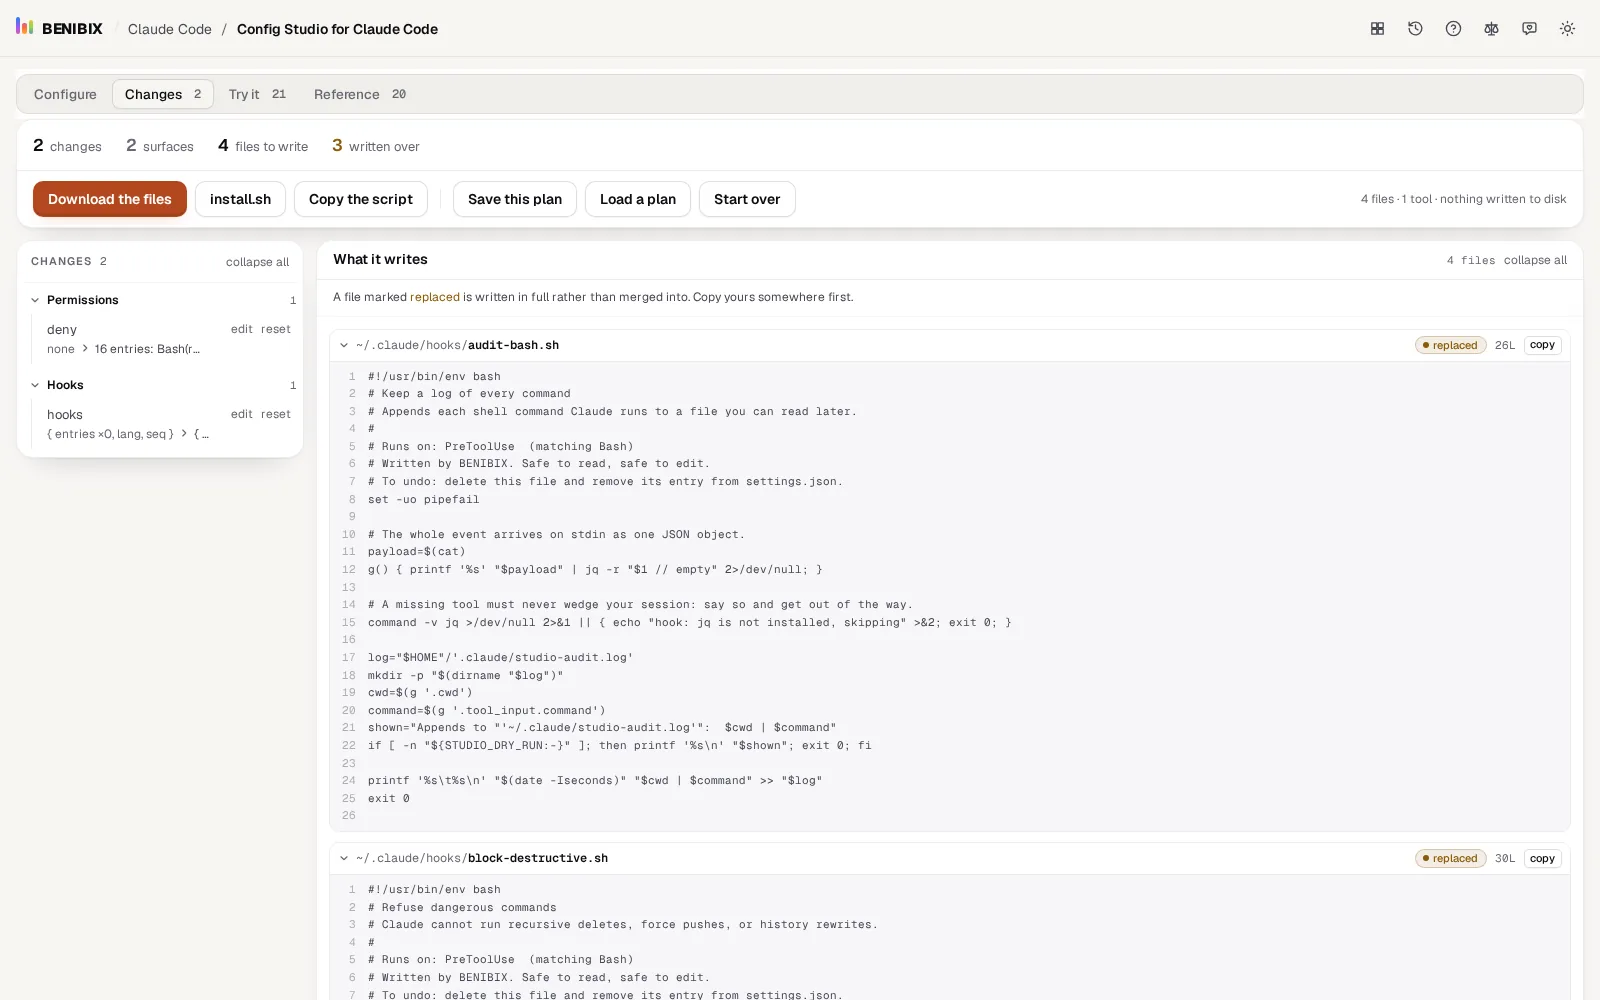Copy the block-destructive.sh file contents
Viewport: 1600px width, 1000px height.
(1542, 858)
